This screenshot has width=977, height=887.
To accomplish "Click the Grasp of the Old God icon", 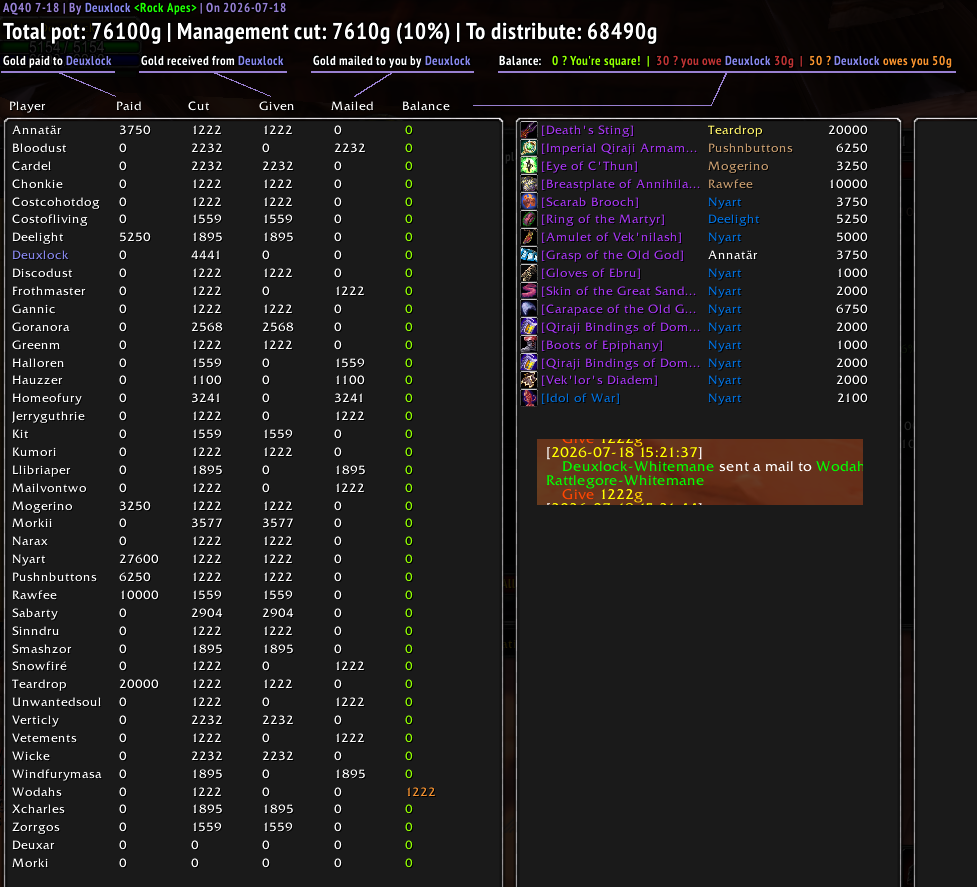I will coord(528,255).
